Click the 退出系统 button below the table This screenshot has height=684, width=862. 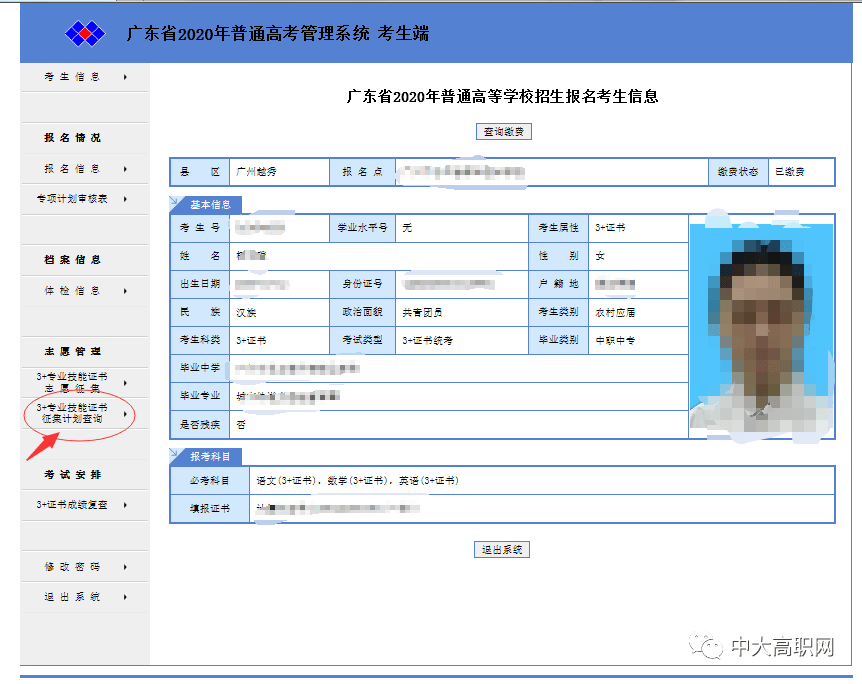(502, 549)
